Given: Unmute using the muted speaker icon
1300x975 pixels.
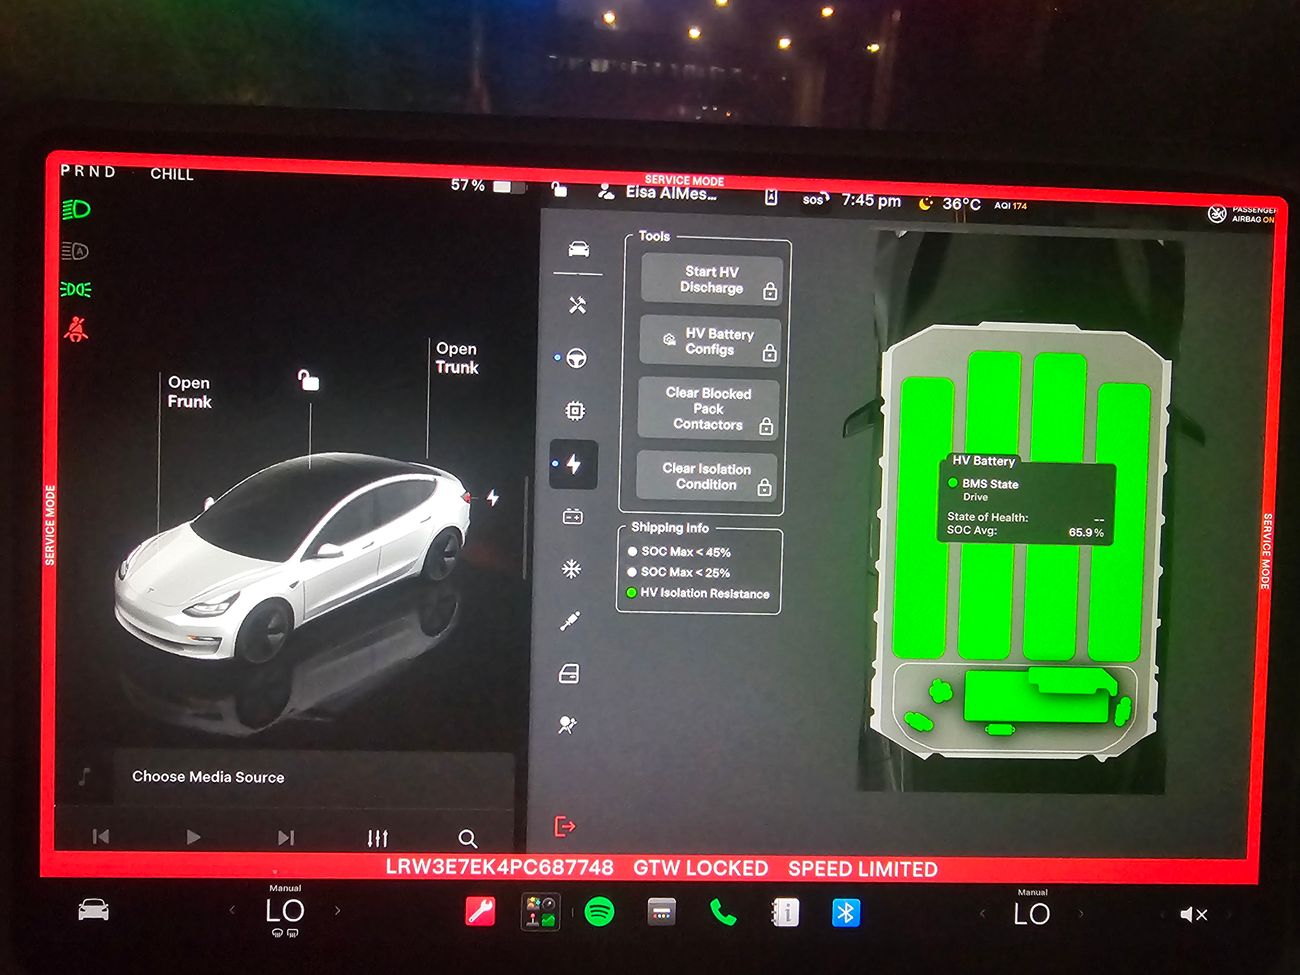Looking at the screenshot, I should (1193, 915).
